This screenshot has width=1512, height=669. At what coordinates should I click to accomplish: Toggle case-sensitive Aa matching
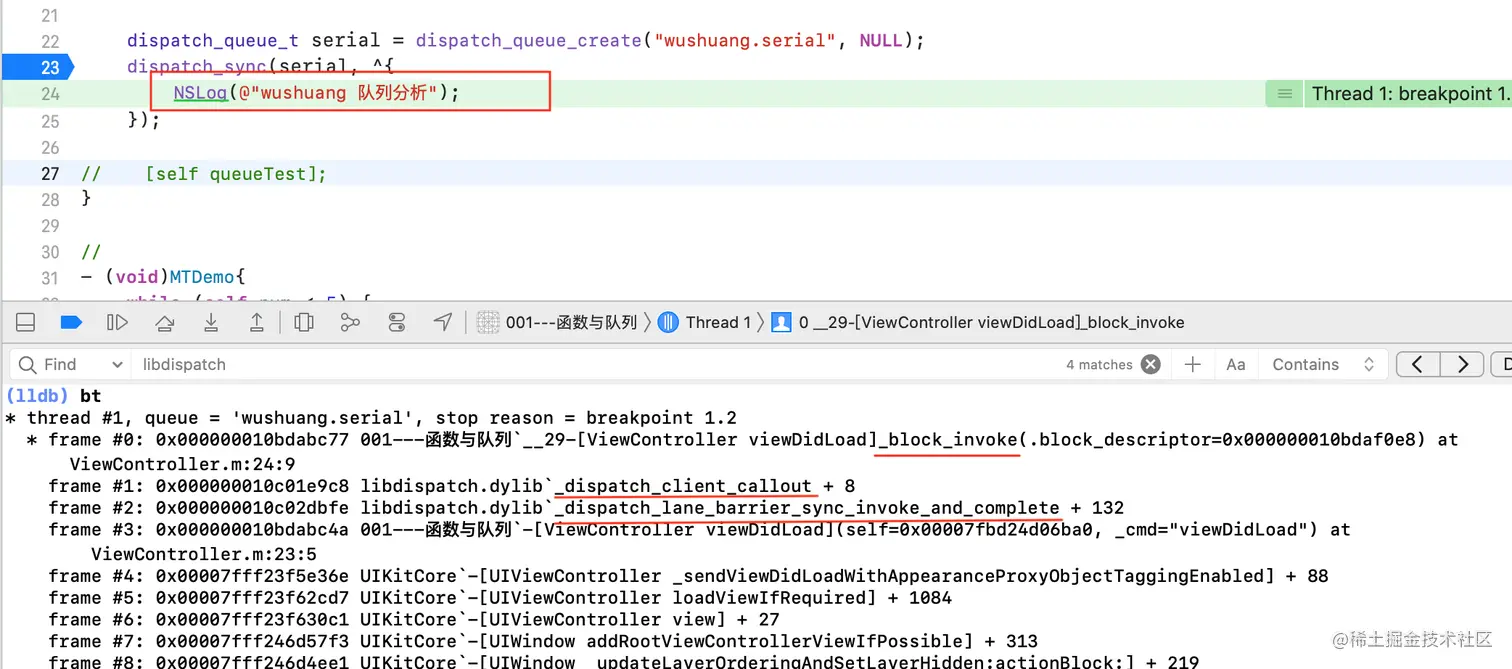pyautogui.click(x=1236, y=364)
